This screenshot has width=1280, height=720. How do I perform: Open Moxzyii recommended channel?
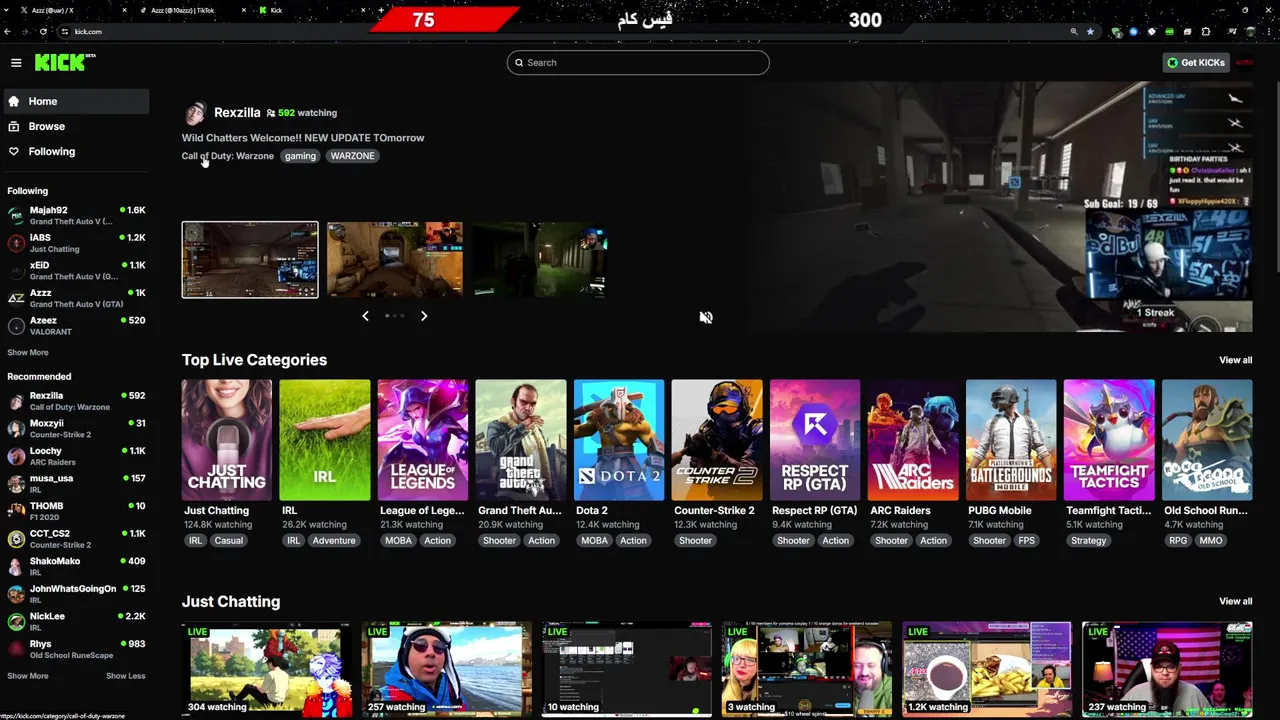pyautogui.click(x=75, y=428)
